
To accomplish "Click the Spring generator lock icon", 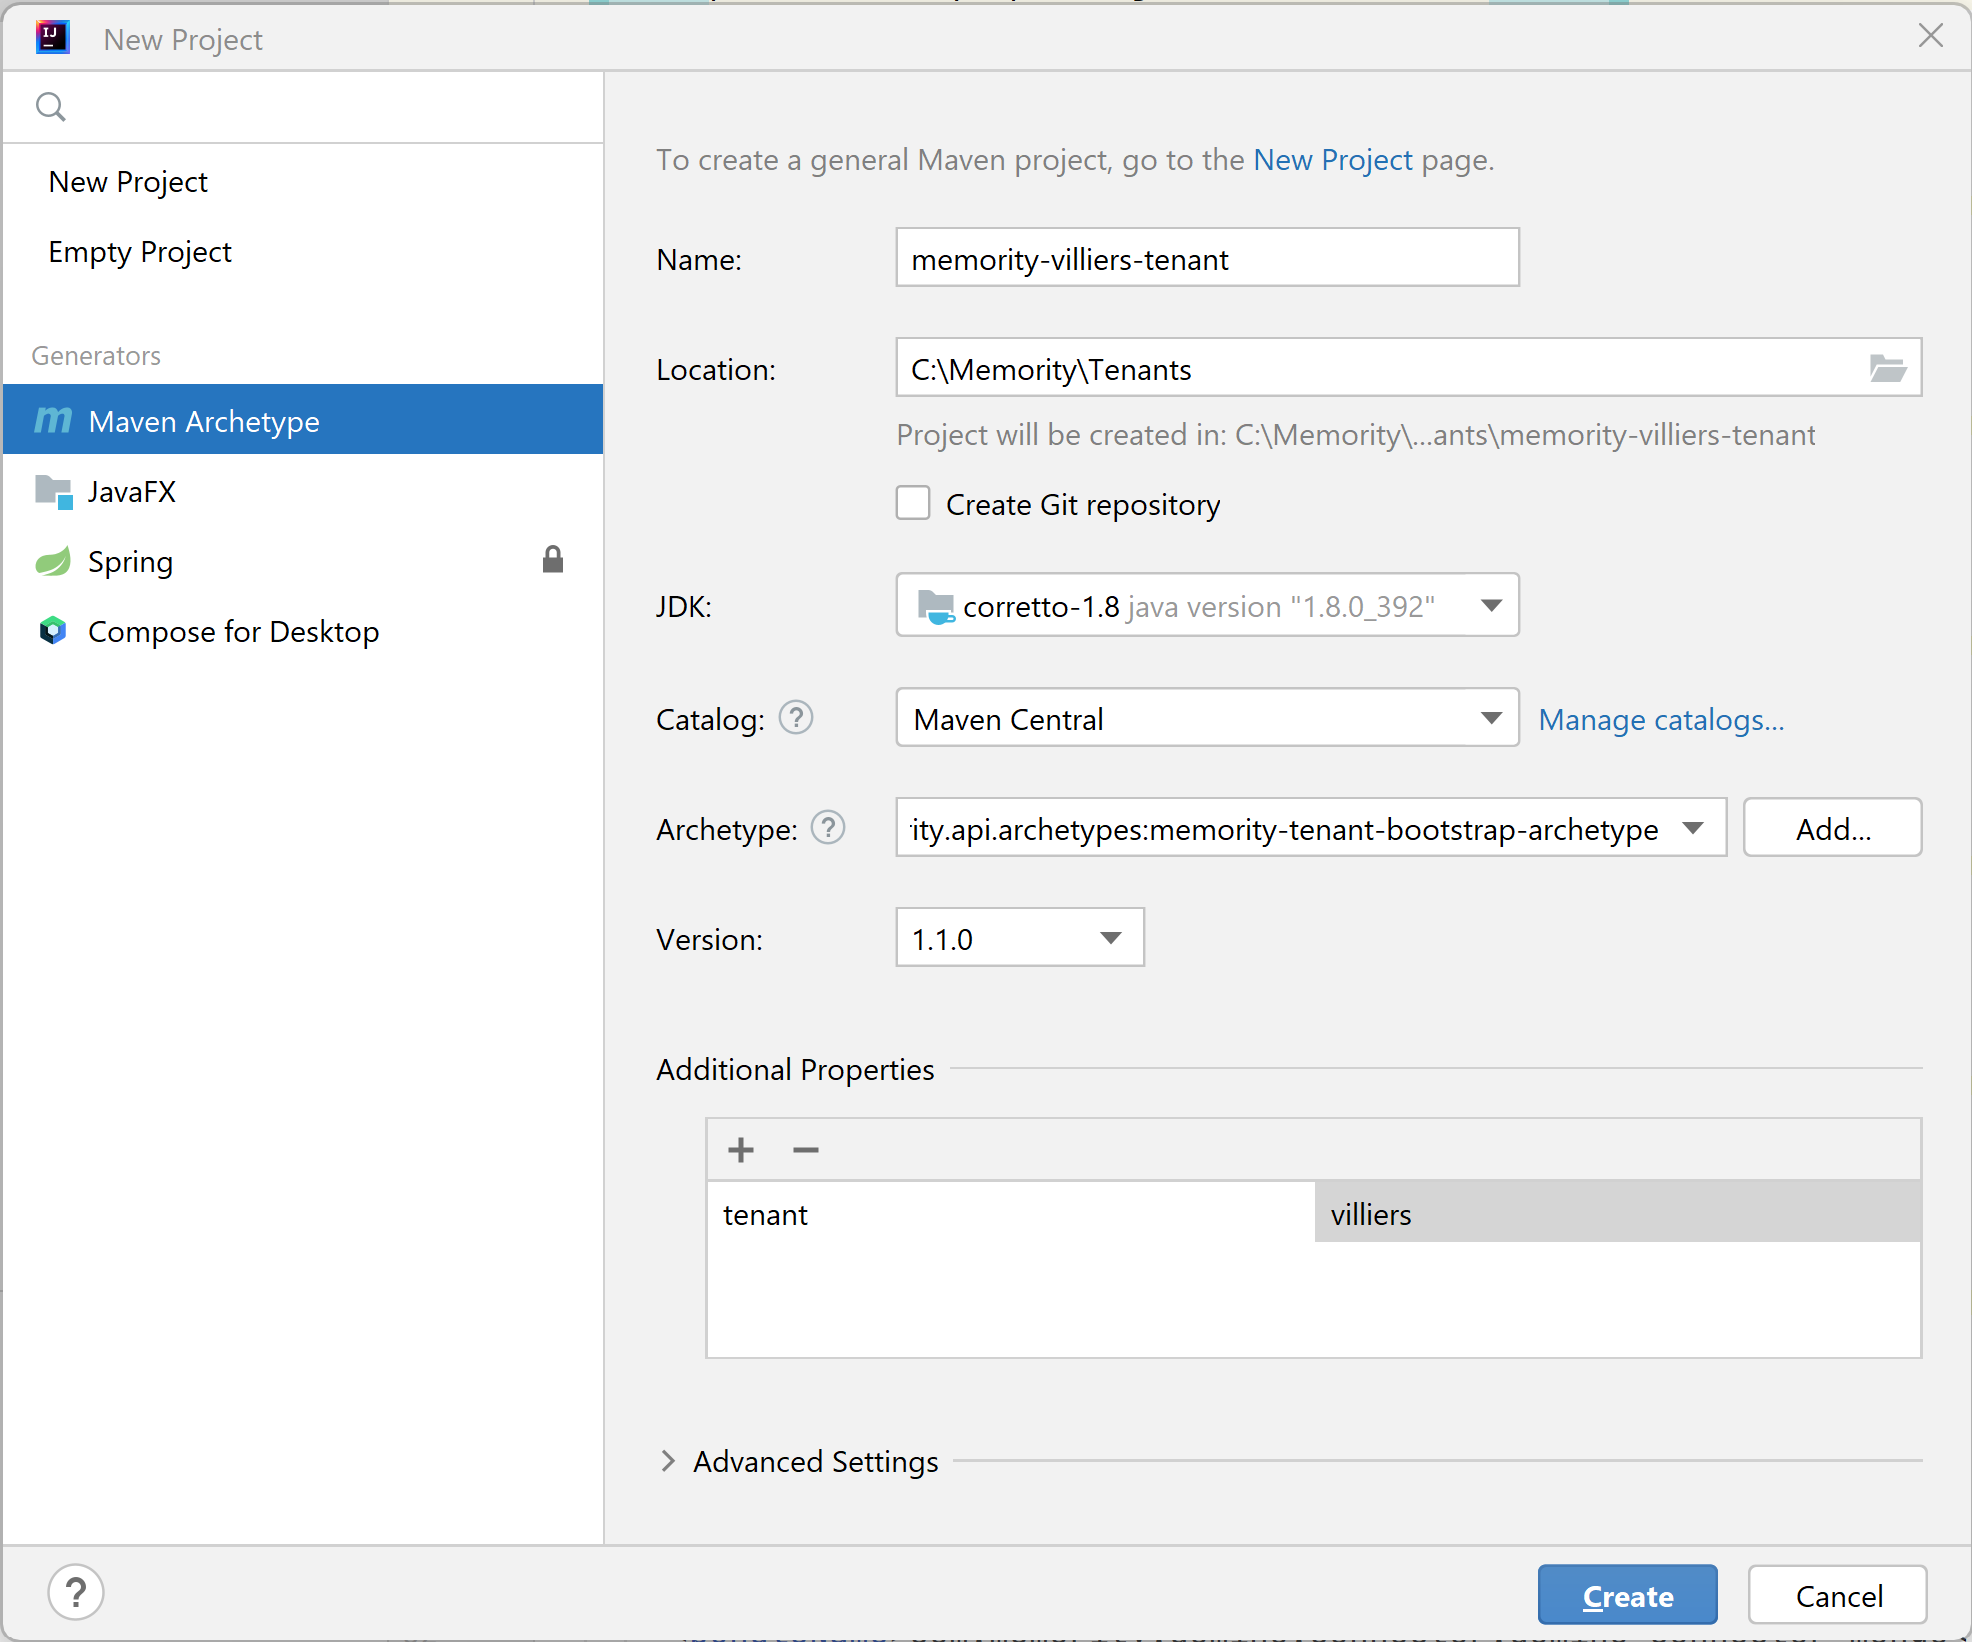I will point(553,560).
